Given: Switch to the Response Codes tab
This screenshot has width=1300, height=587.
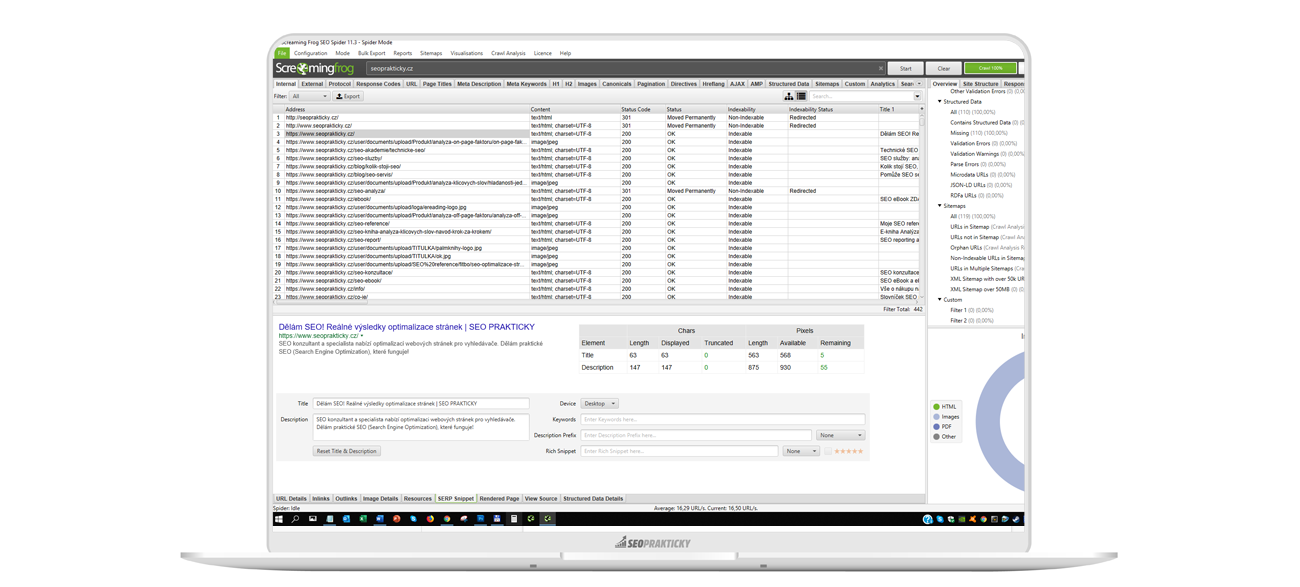Looking at the screenshot, I should [x=378, y=84].
